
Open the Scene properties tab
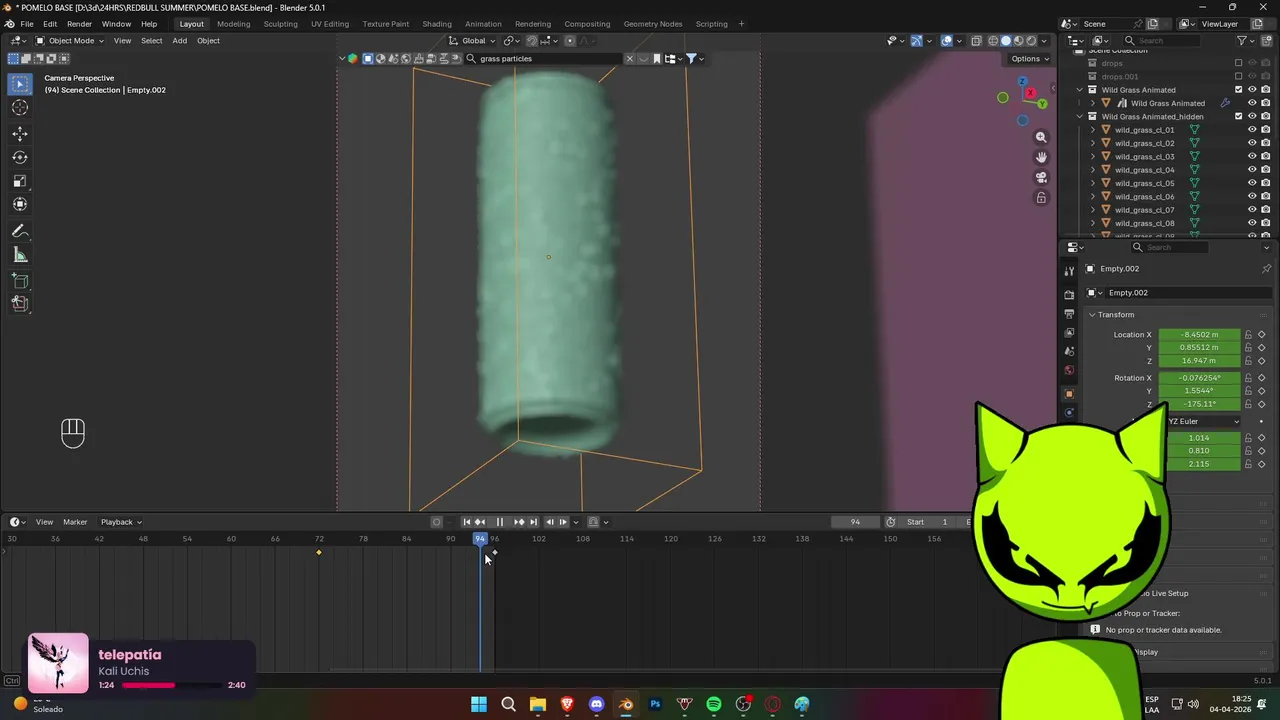tap(1069, 351)
